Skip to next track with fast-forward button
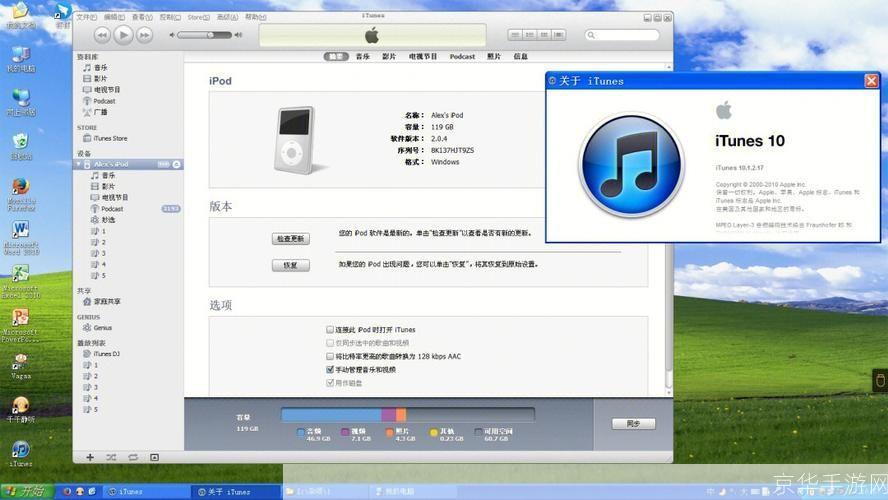 click(144, 36)
